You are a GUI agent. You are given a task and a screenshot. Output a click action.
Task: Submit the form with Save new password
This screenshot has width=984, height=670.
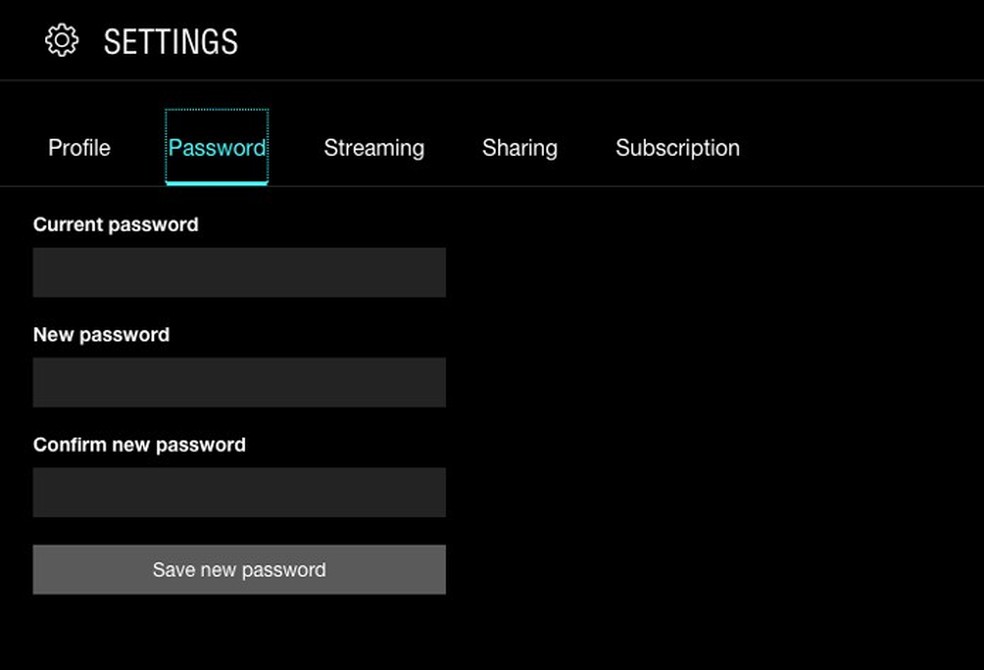[239, 570]
